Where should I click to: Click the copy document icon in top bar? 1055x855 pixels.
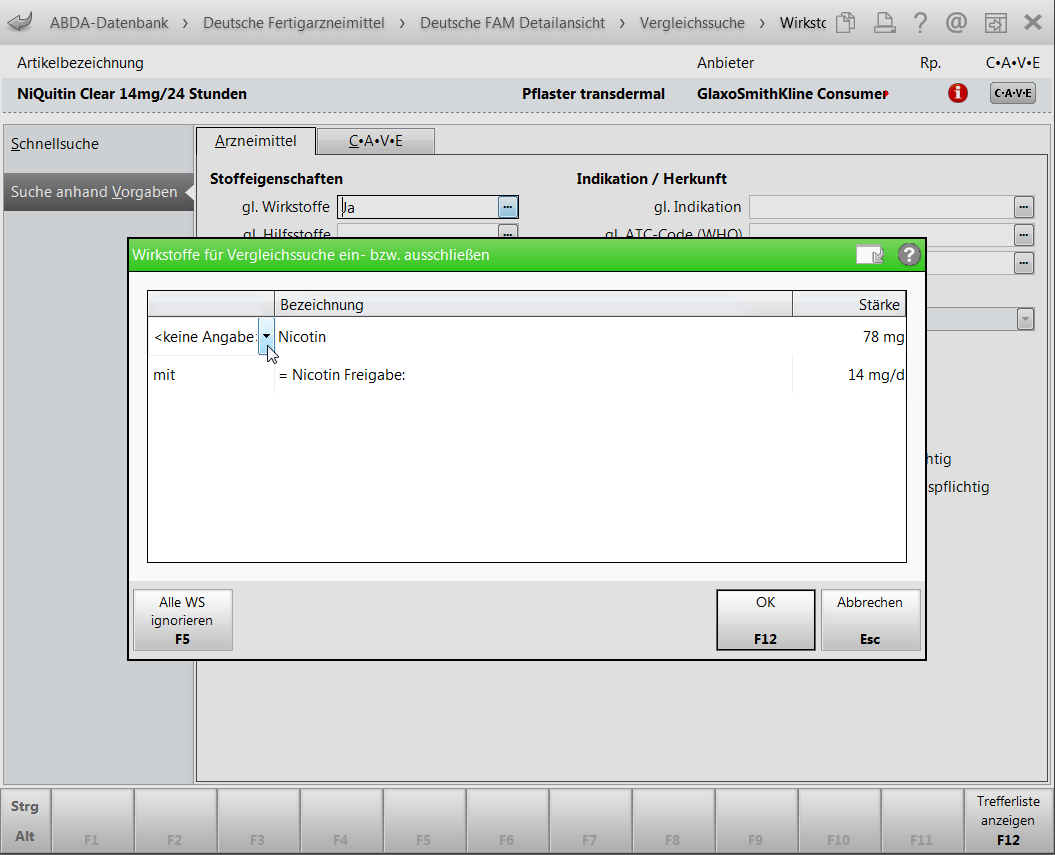tap(845, 23)
